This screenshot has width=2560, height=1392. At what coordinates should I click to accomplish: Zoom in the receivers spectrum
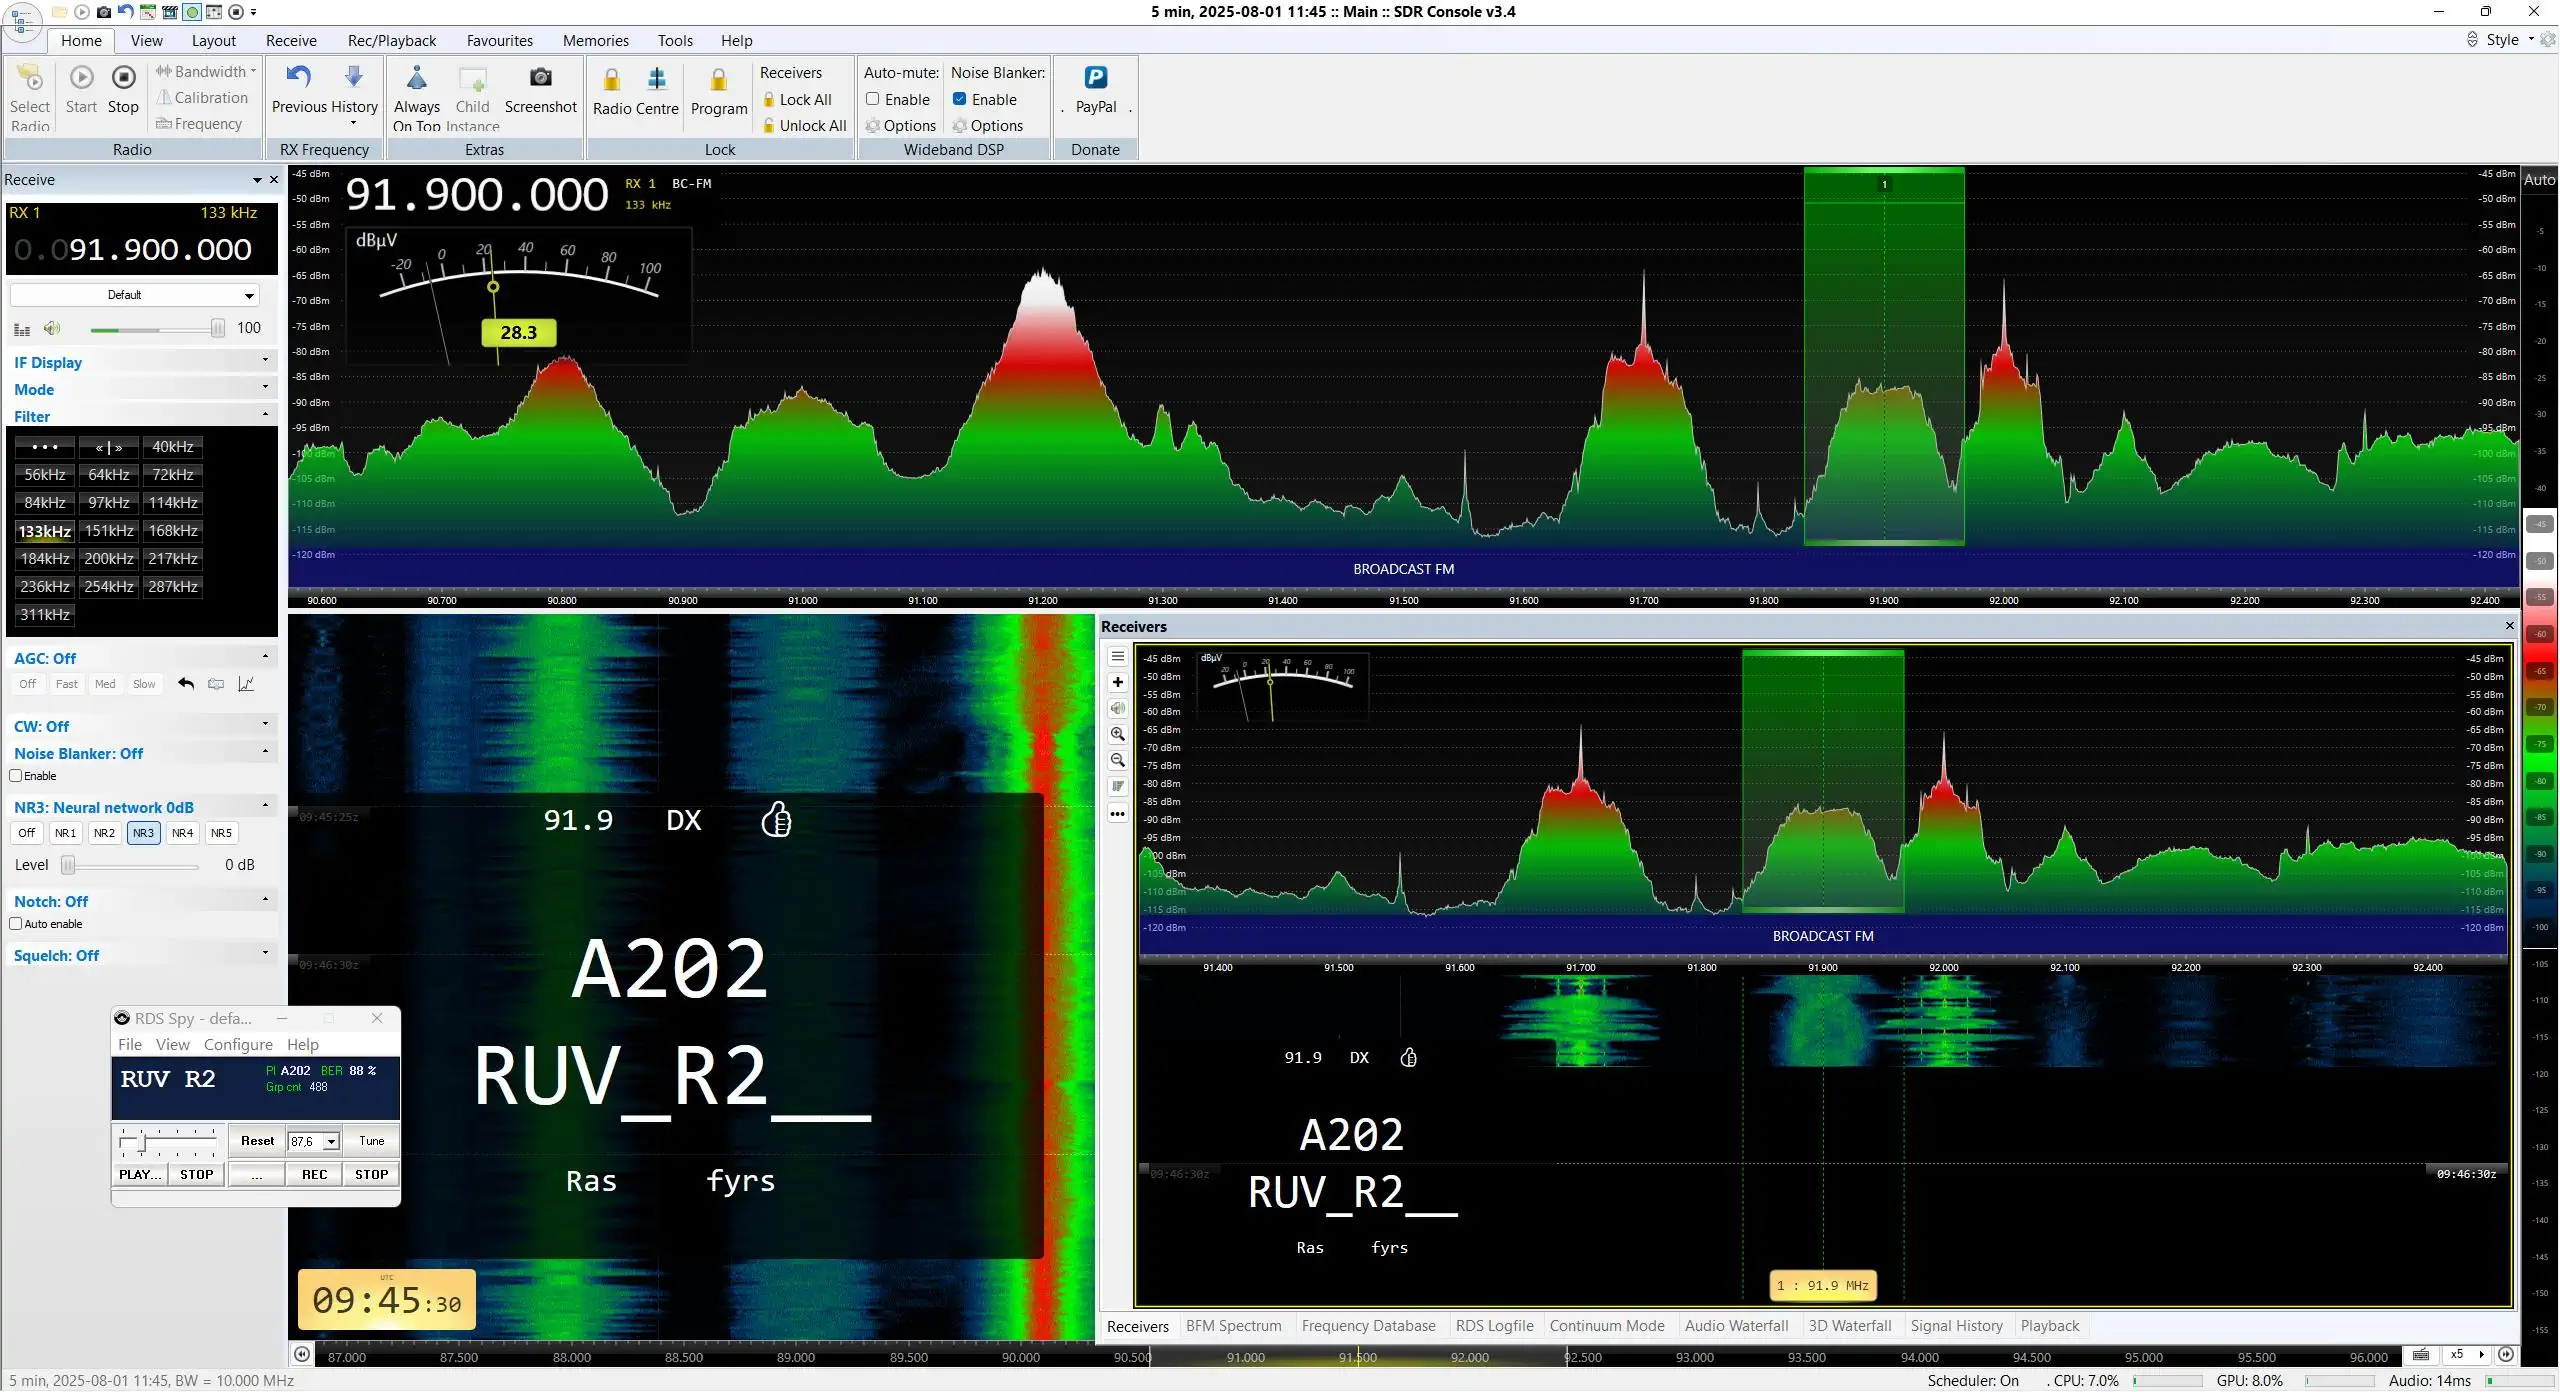click(x=1118, y=734)
